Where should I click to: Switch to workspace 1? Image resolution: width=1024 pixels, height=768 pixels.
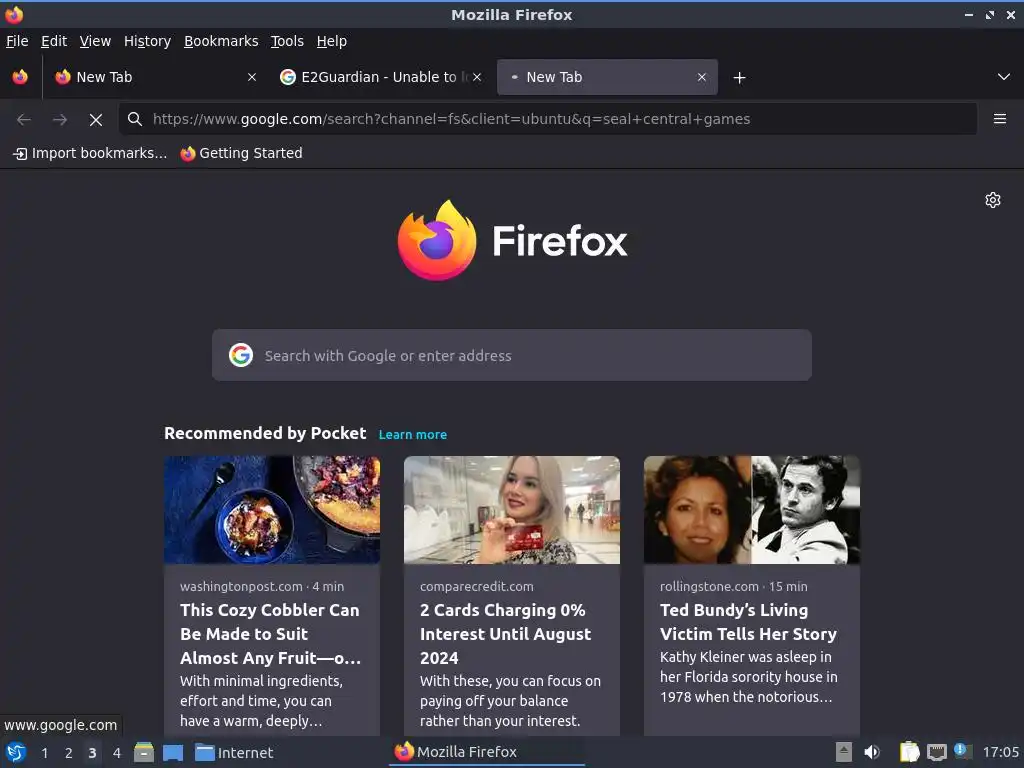pyautogui.click(x=44, y=753)
